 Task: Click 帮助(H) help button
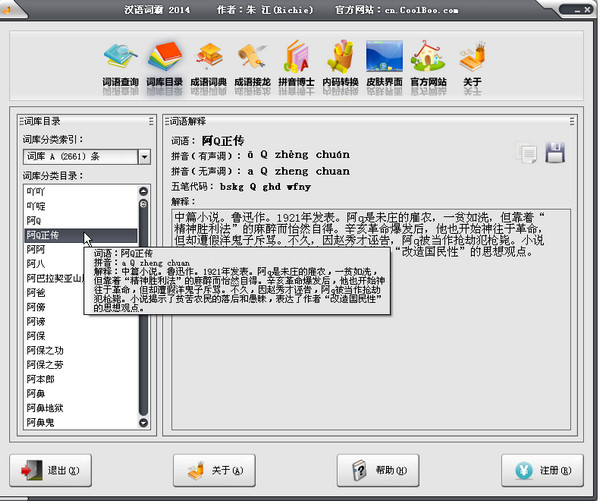tap(378, 470)
